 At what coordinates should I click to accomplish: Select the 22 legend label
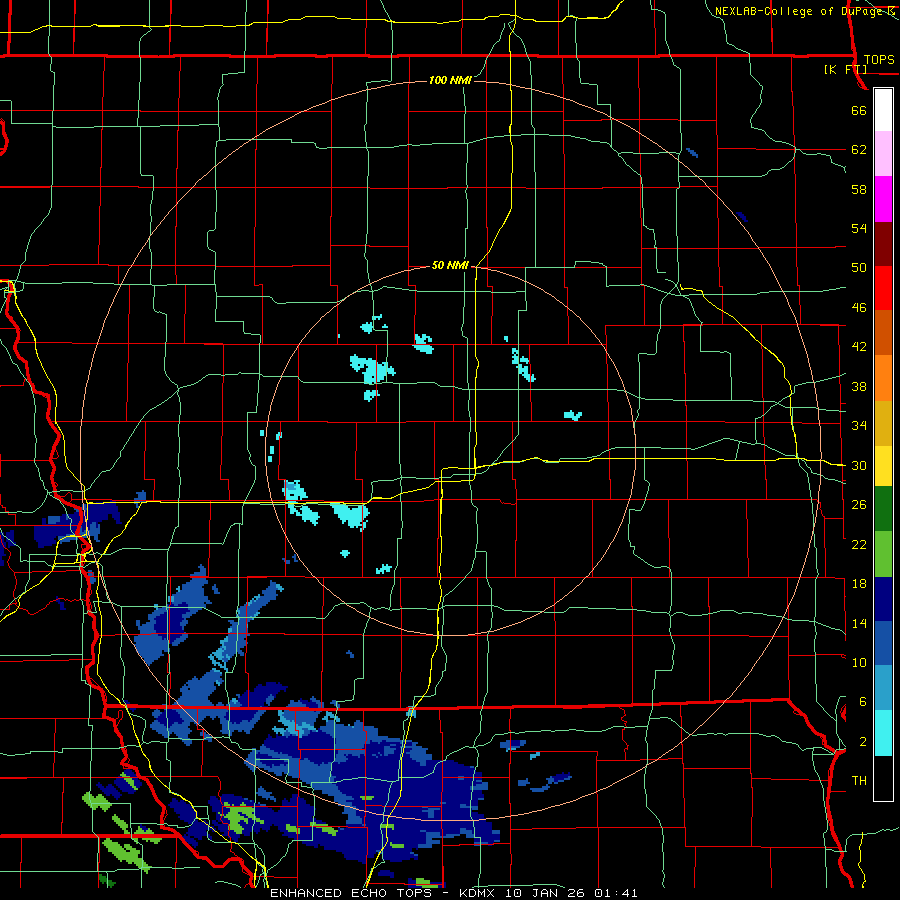[x=859, y=545]
